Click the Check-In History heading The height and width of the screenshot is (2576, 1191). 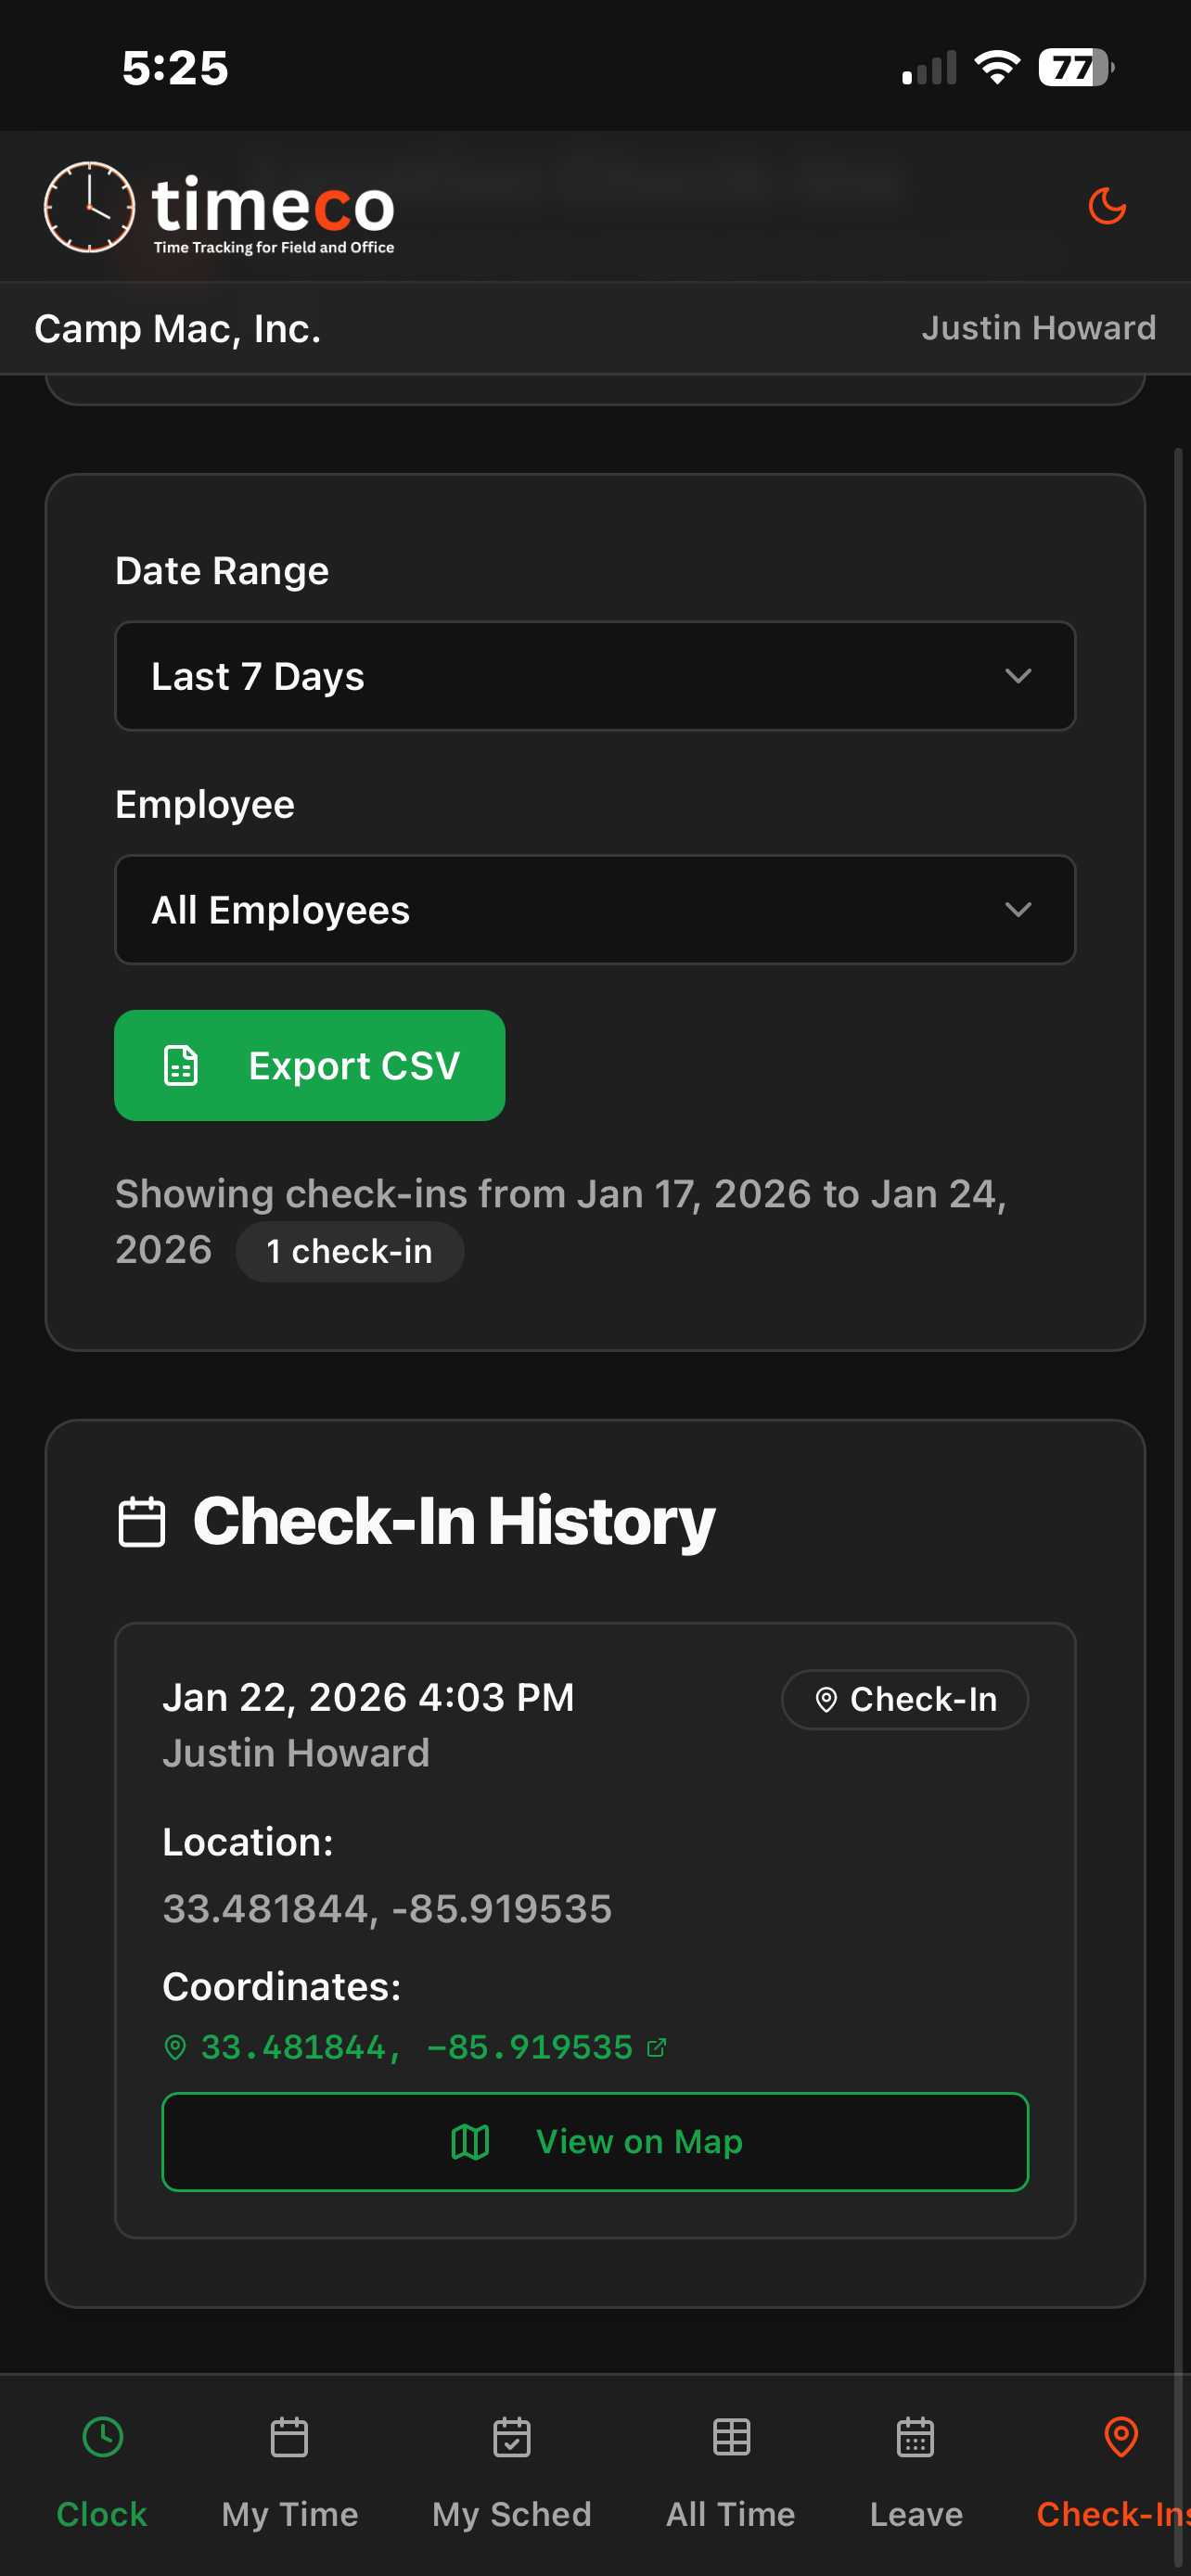point(453,1521)
